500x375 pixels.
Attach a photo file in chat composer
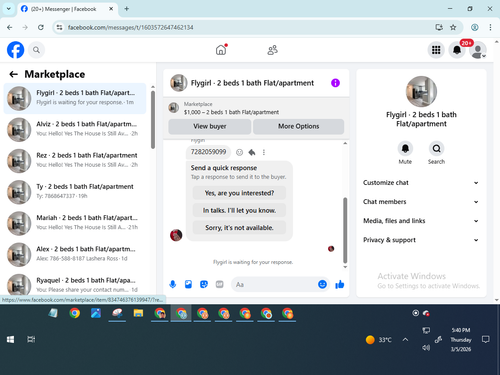(x=188, y=284)
